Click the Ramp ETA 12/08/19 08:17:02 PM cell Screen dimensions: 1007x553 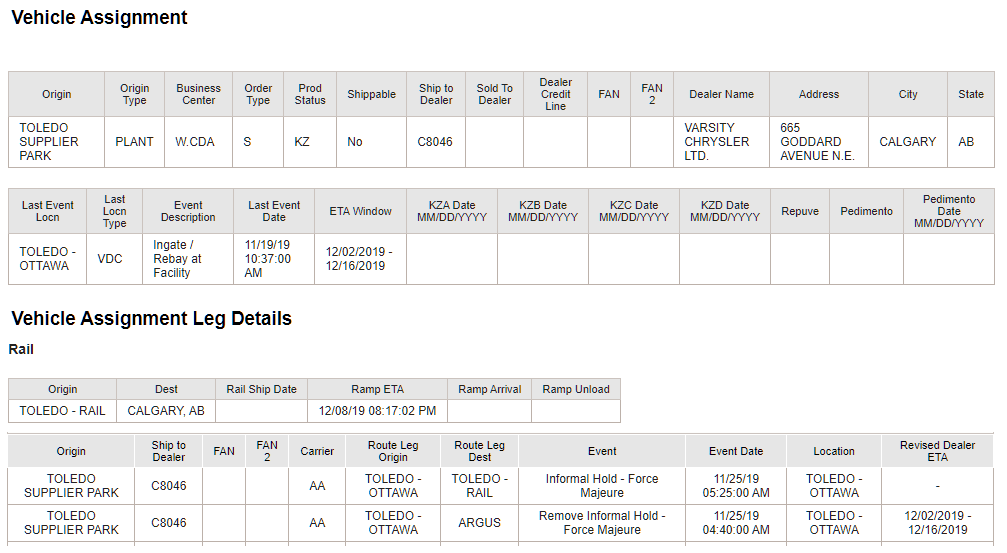pyautogui.click(x=377, y=411)
